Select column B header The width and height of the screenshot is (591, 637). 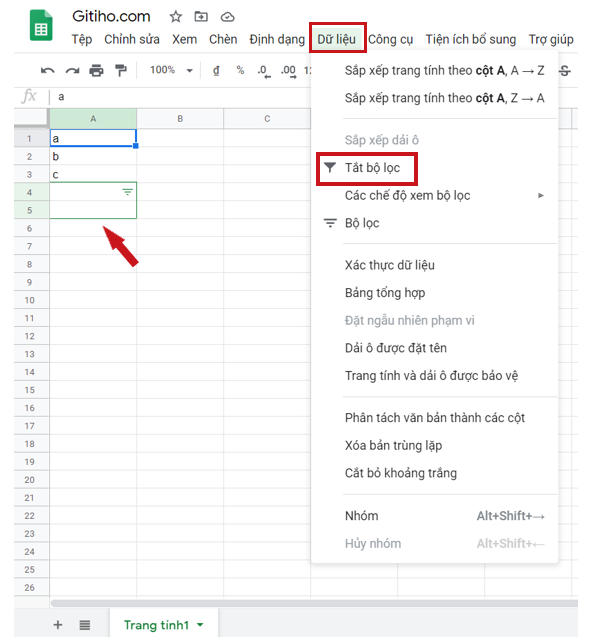(180, 119)
